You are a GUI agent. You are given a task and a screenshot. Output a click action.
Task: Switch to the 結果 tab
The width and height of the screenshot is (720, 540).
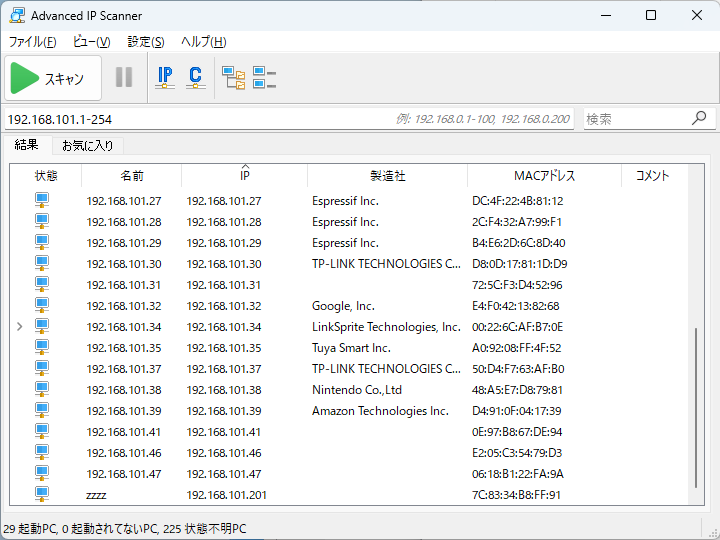[27, 145]
